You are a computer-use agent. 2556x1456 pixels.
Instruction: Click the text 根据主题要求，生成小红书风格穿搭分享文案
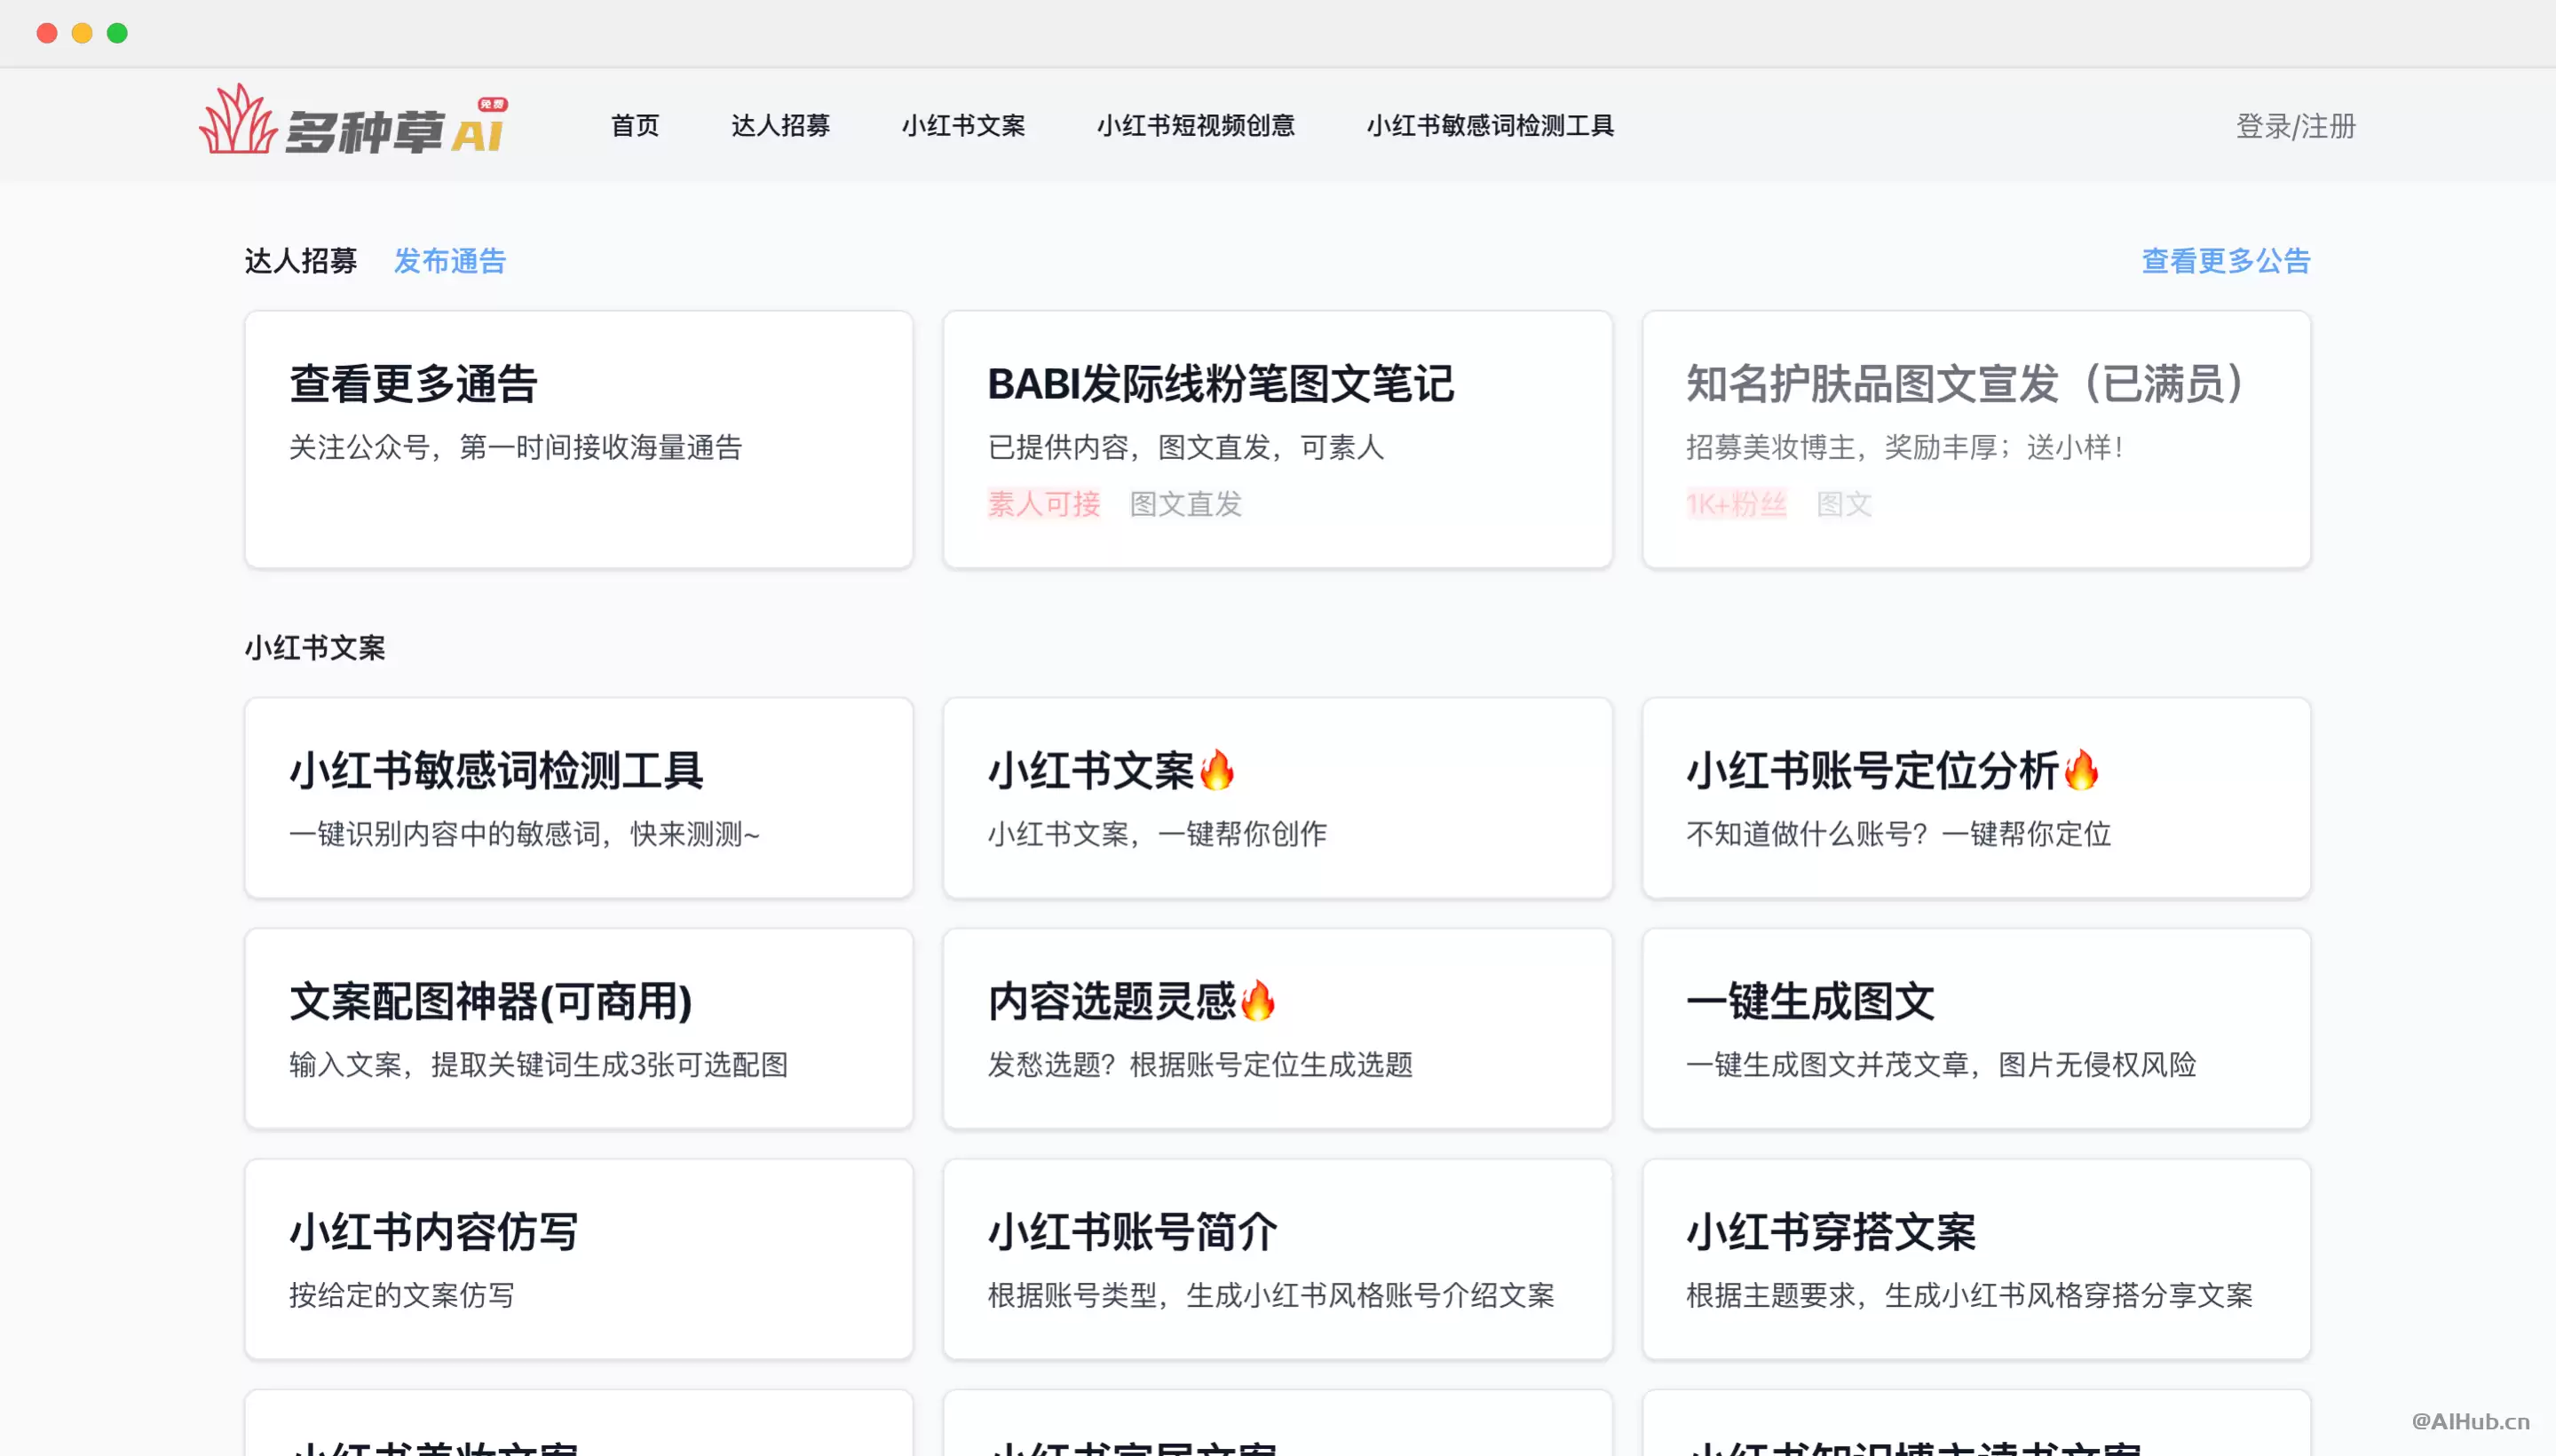(x=1969, y=1295)
